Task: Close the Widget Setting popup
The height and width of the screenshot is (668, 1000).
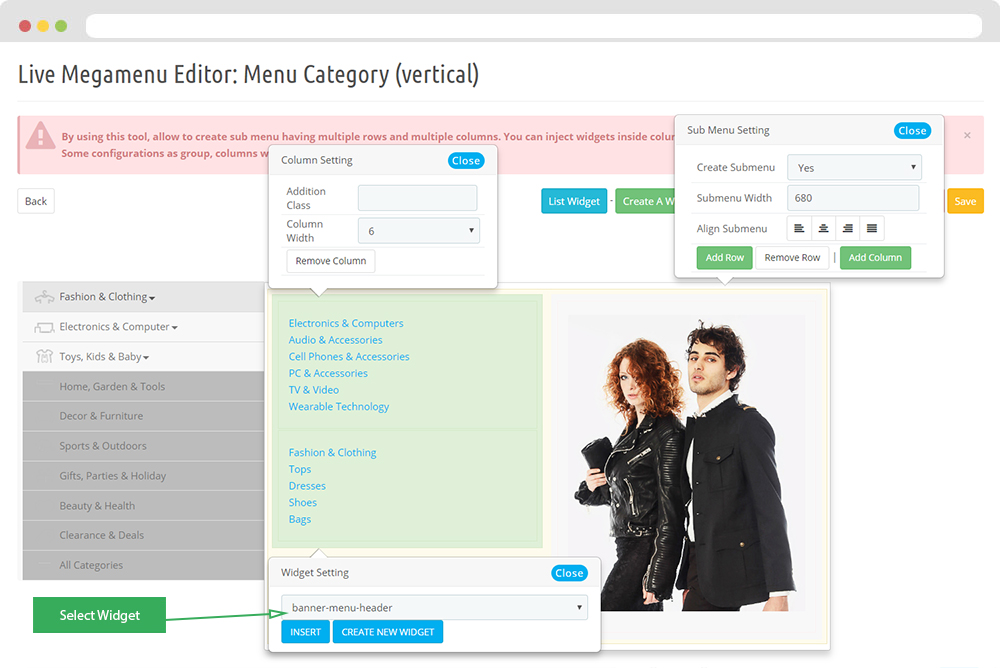Action: tap(569, 573)
